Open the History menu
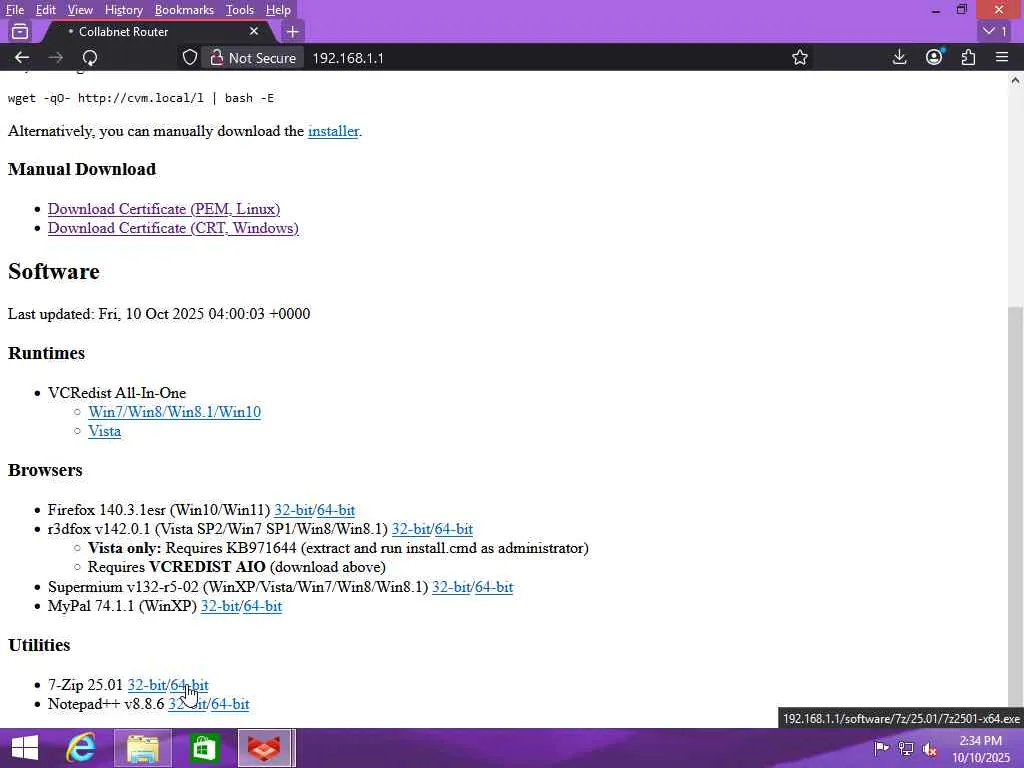Image resolution: width=1024 pixels, height=768 pixels. pyautogui.click(x=123, y=10)
